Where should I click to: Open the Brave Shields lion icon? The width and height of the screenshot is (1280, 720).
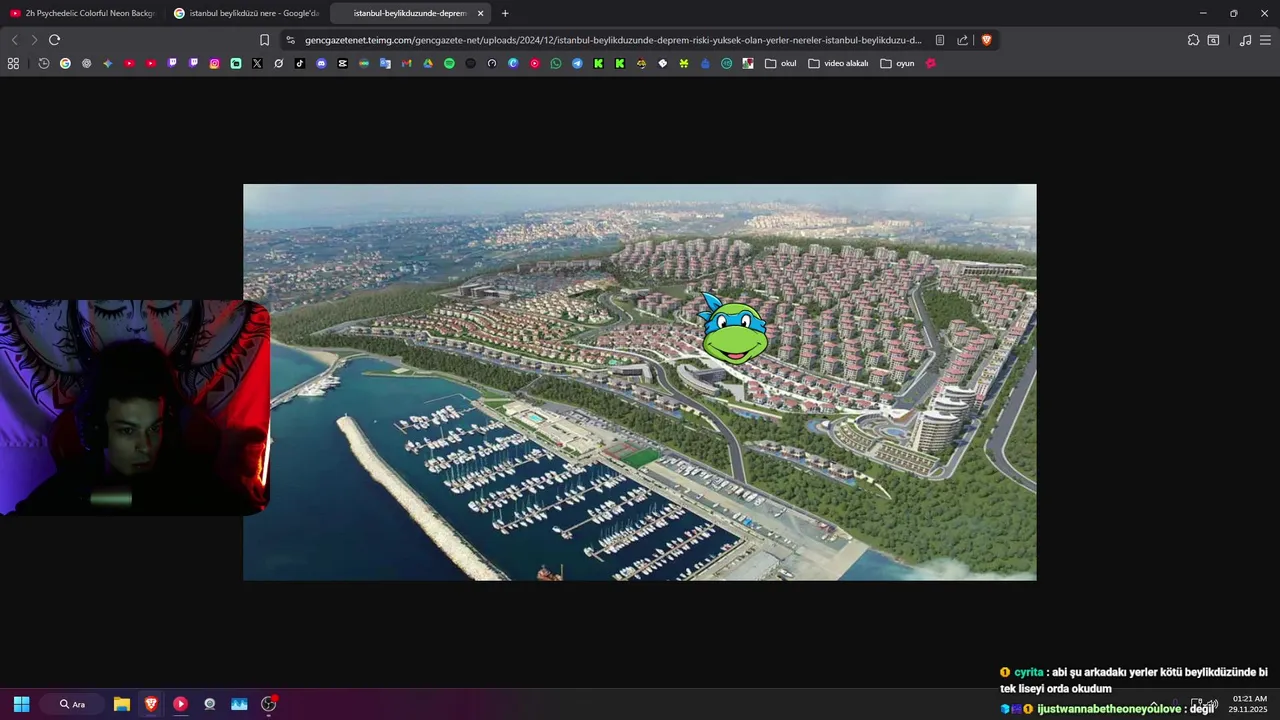coord(986,40)
